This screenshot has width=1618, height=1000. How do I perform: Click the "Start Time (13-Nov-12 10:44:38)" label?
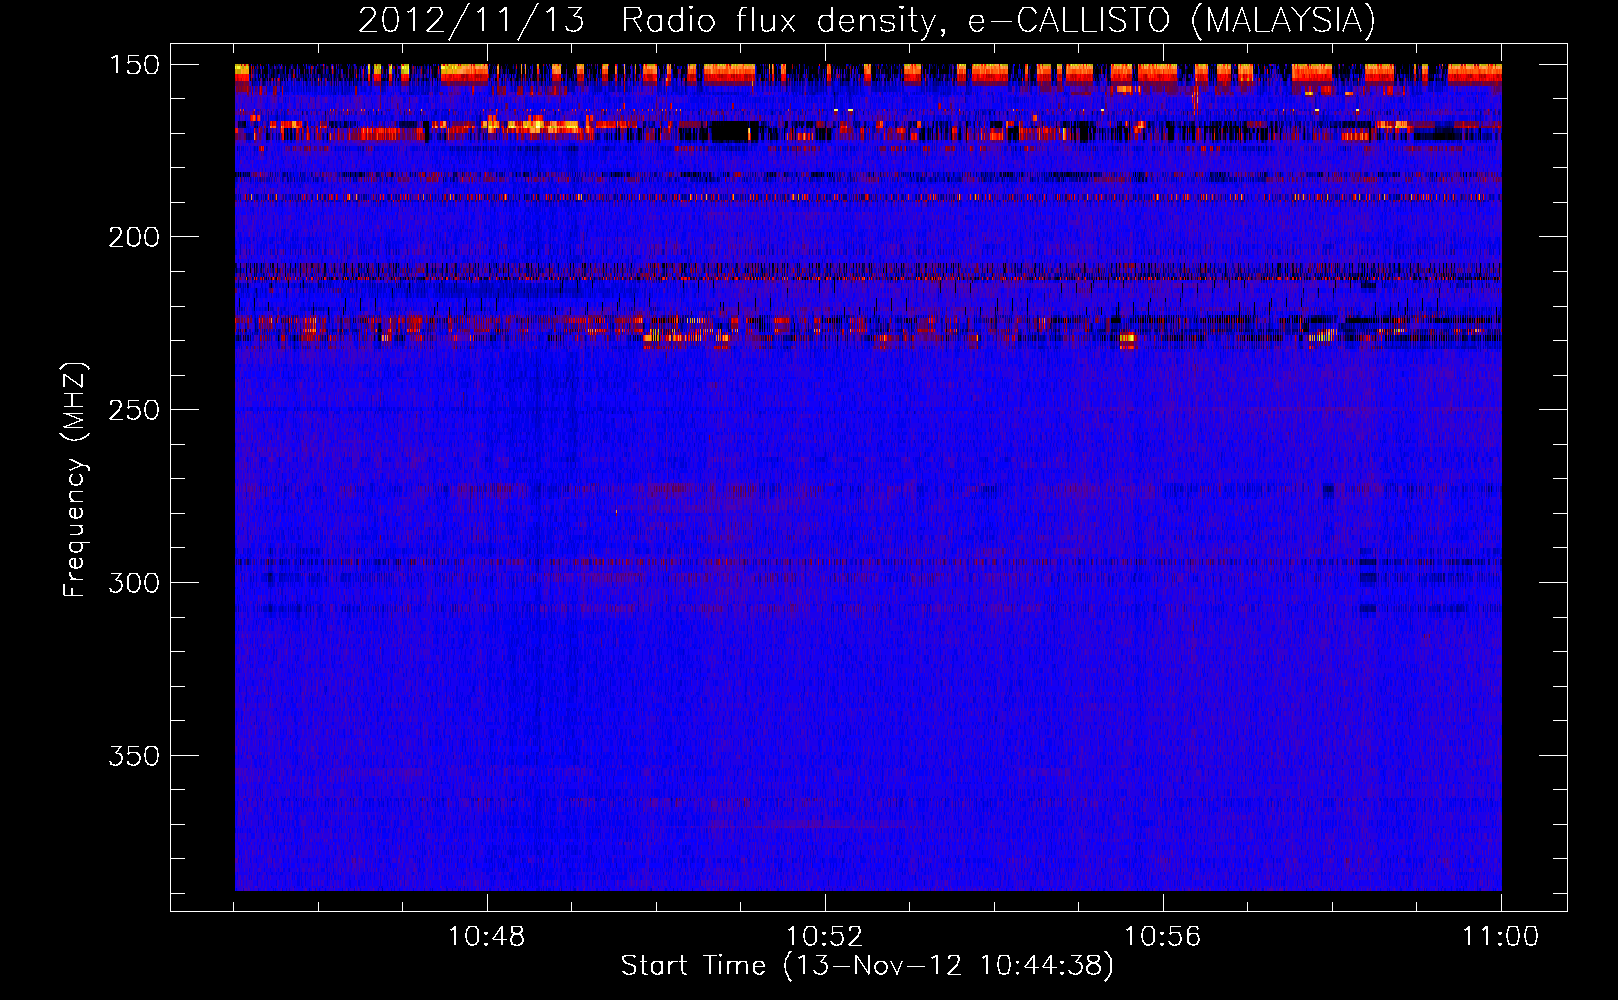pyautogui.click(x=867, y=966)
